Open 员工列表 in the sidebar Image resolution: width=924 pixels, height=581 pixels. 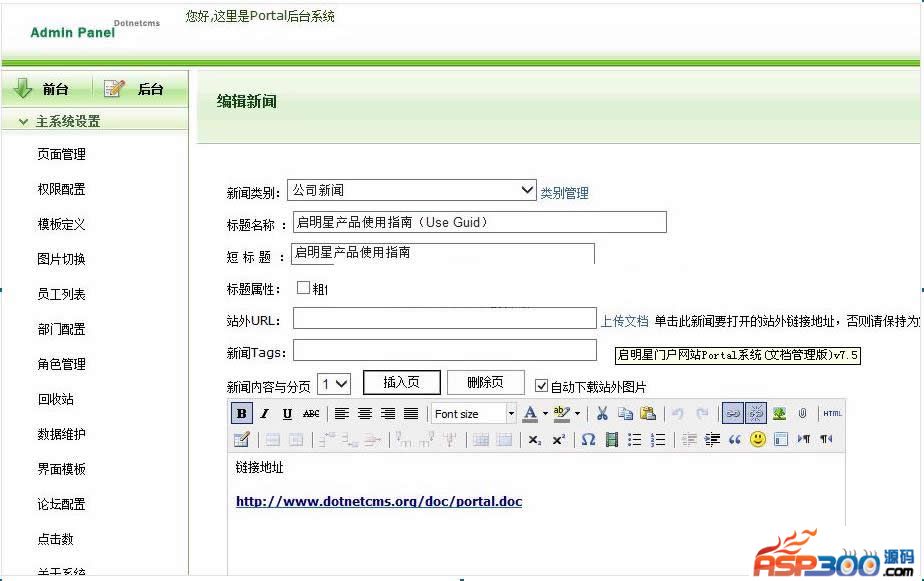pos(61,294)
